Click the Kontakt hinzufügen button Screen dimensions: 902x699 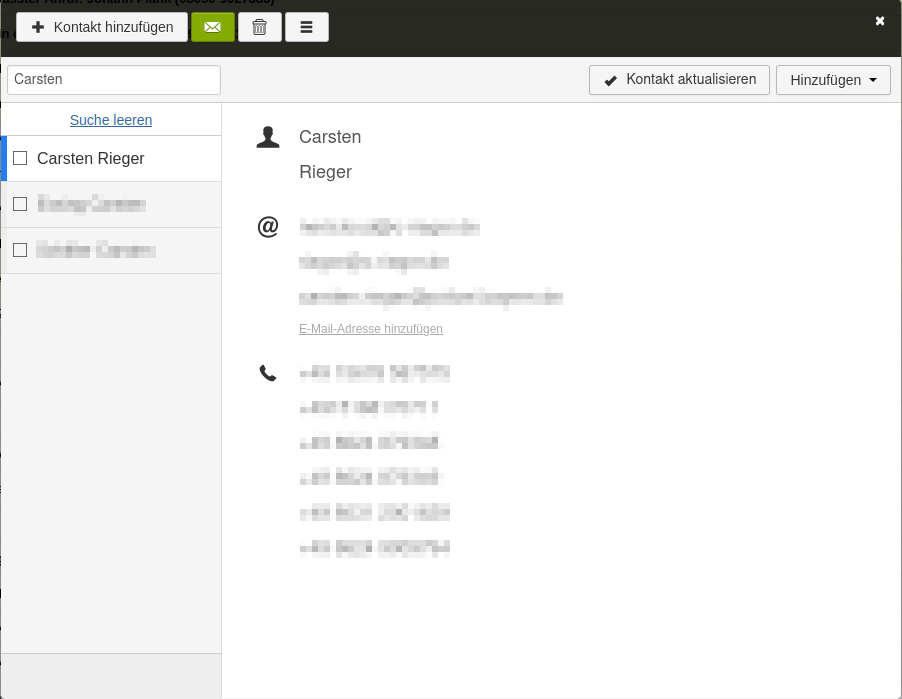click(102, 27)
